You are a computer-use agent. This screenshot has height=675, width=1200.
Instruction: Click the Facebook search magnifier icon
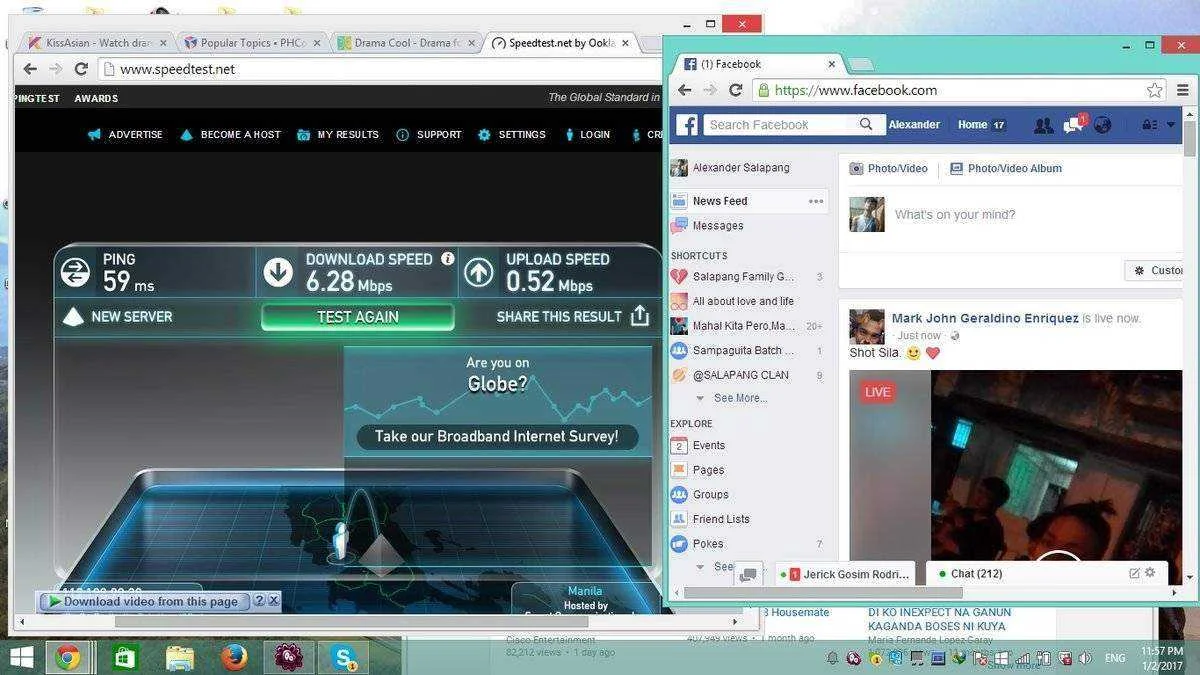click(866, 125)
